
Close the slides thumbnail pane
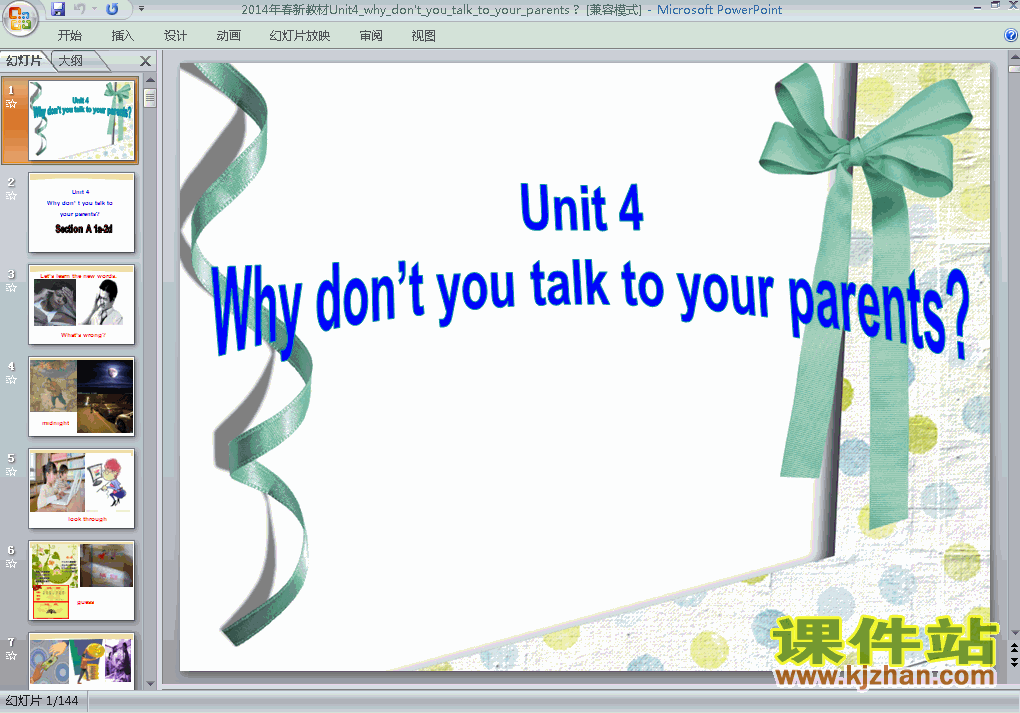coord(146,61)
